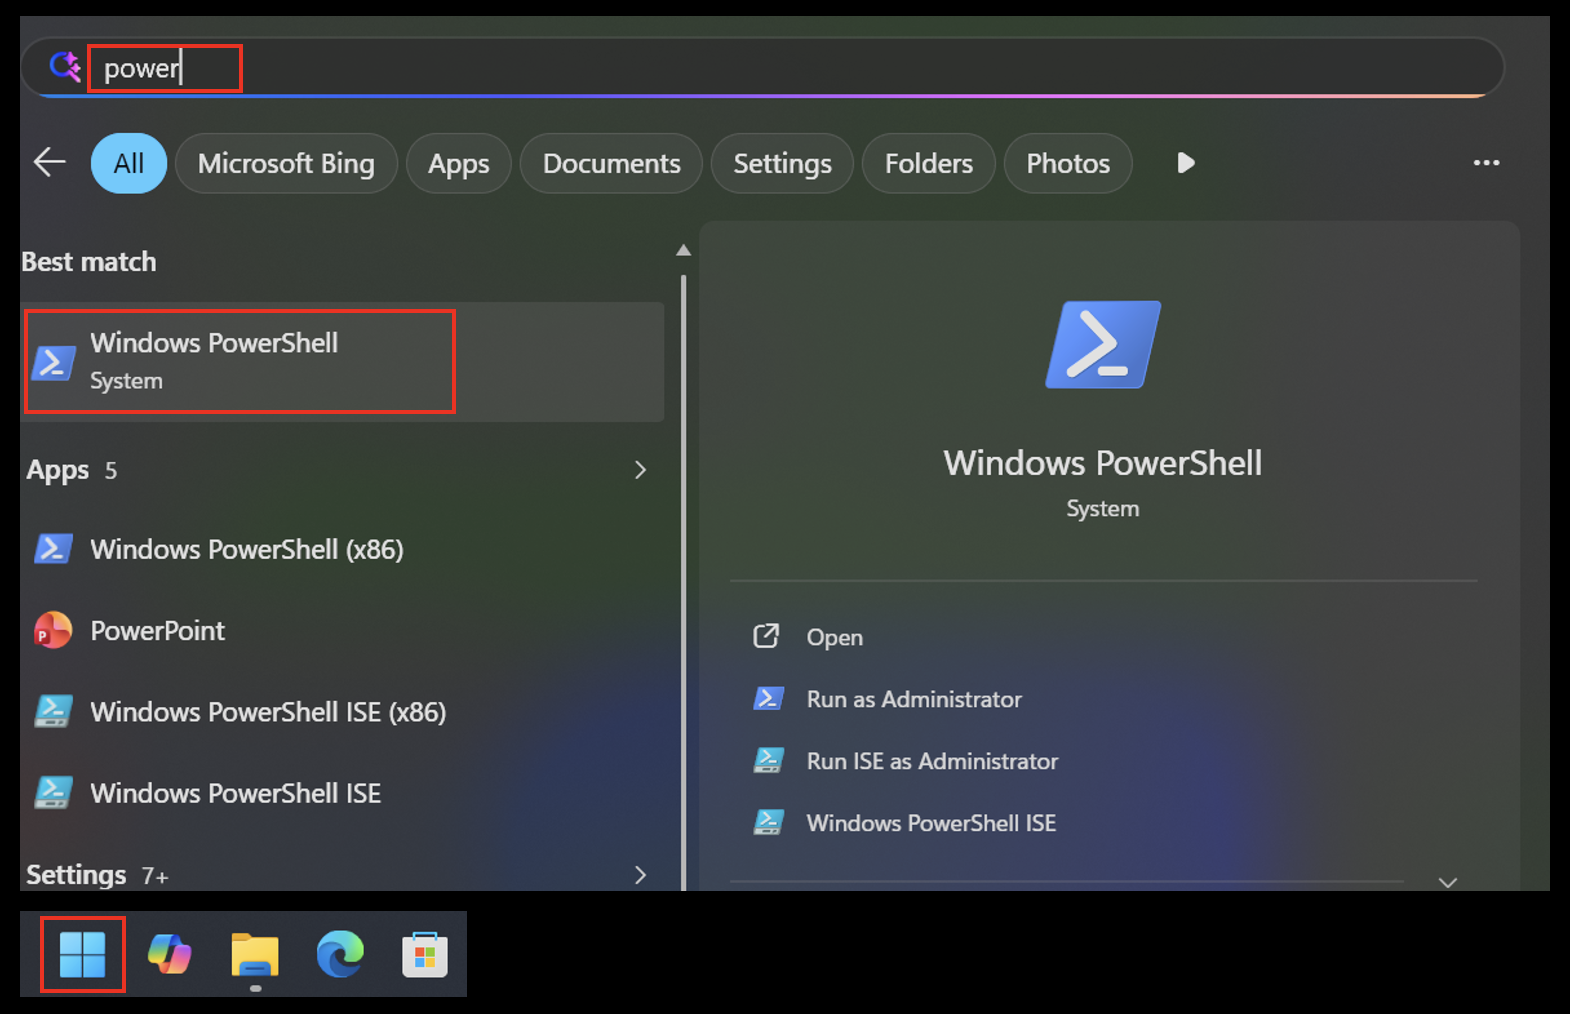This screenshot has height=1014, width=1570.
Task: Switch to the Photos filter tab
Action: coord(1068,163)
